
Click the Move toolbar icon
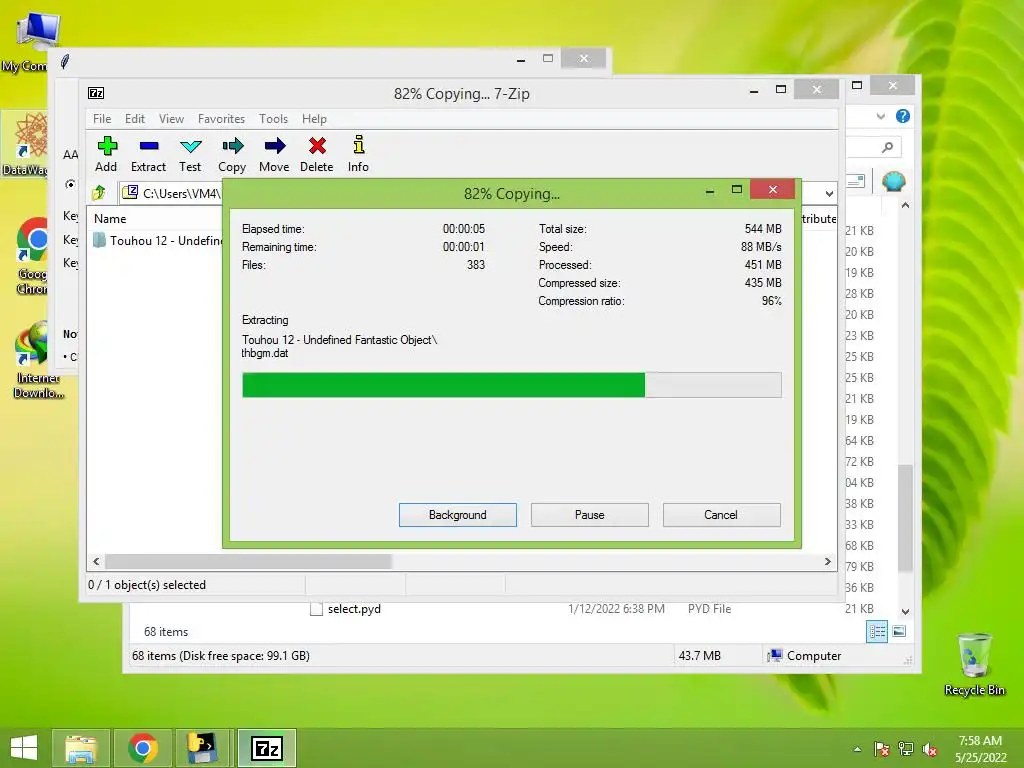[x=274, y=154]
